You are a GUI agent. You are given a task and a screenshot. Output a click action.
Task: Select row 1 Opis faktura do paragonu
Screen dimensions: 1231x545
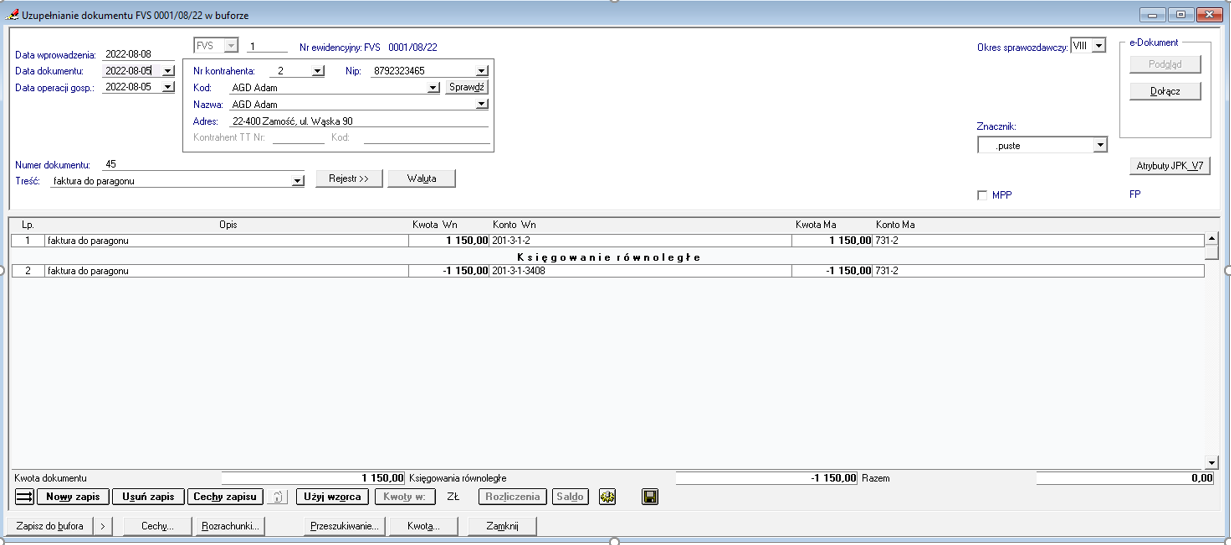click(226, 241)
